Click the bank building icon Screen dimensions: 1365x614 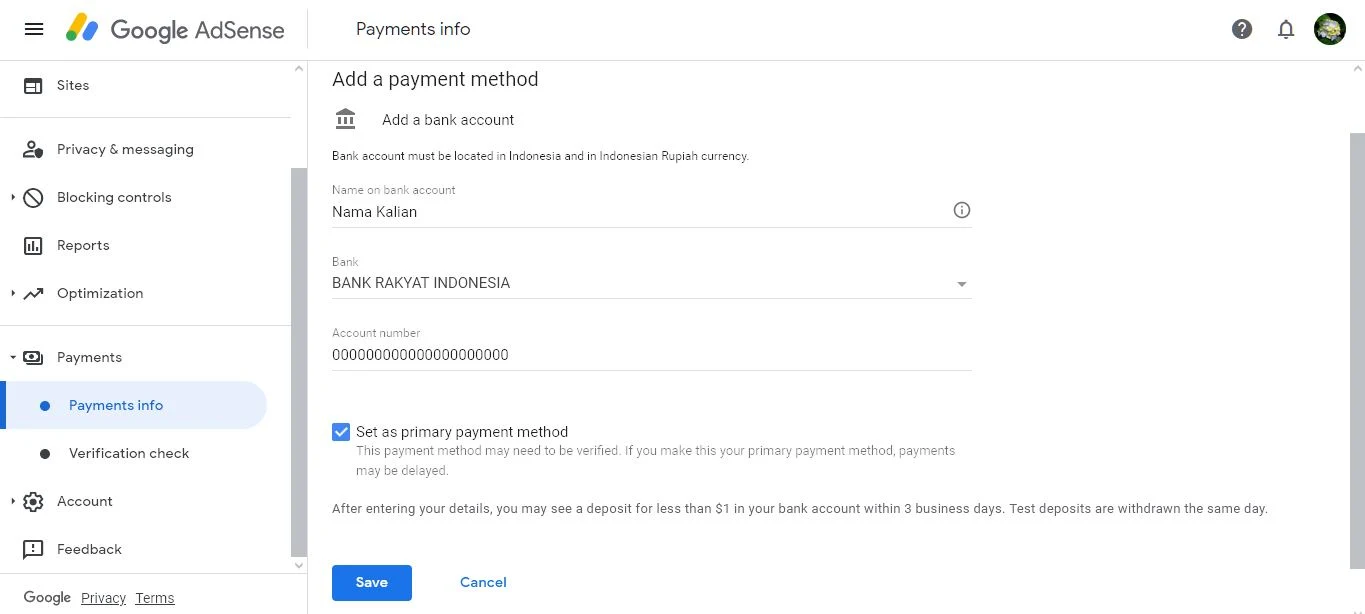click(x=346, y=119)
